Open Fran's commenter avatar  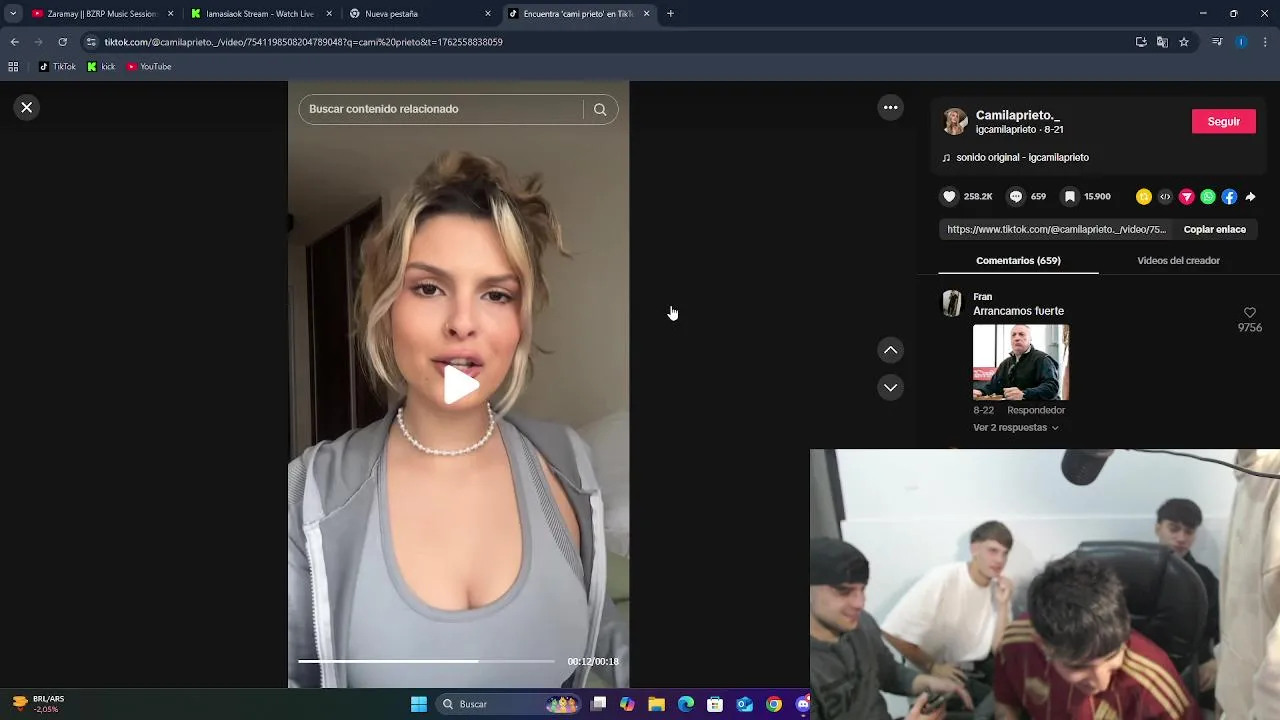point(952,303)
